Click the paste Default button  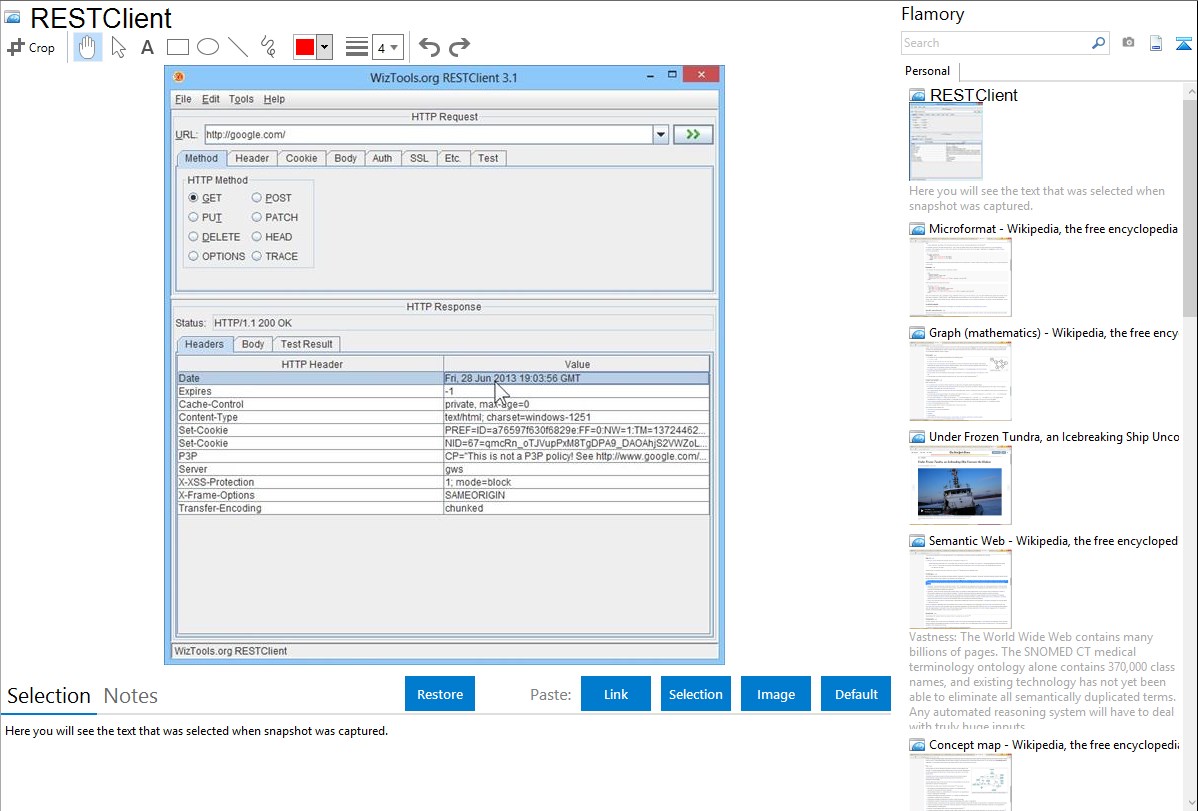tap(856, 694)
